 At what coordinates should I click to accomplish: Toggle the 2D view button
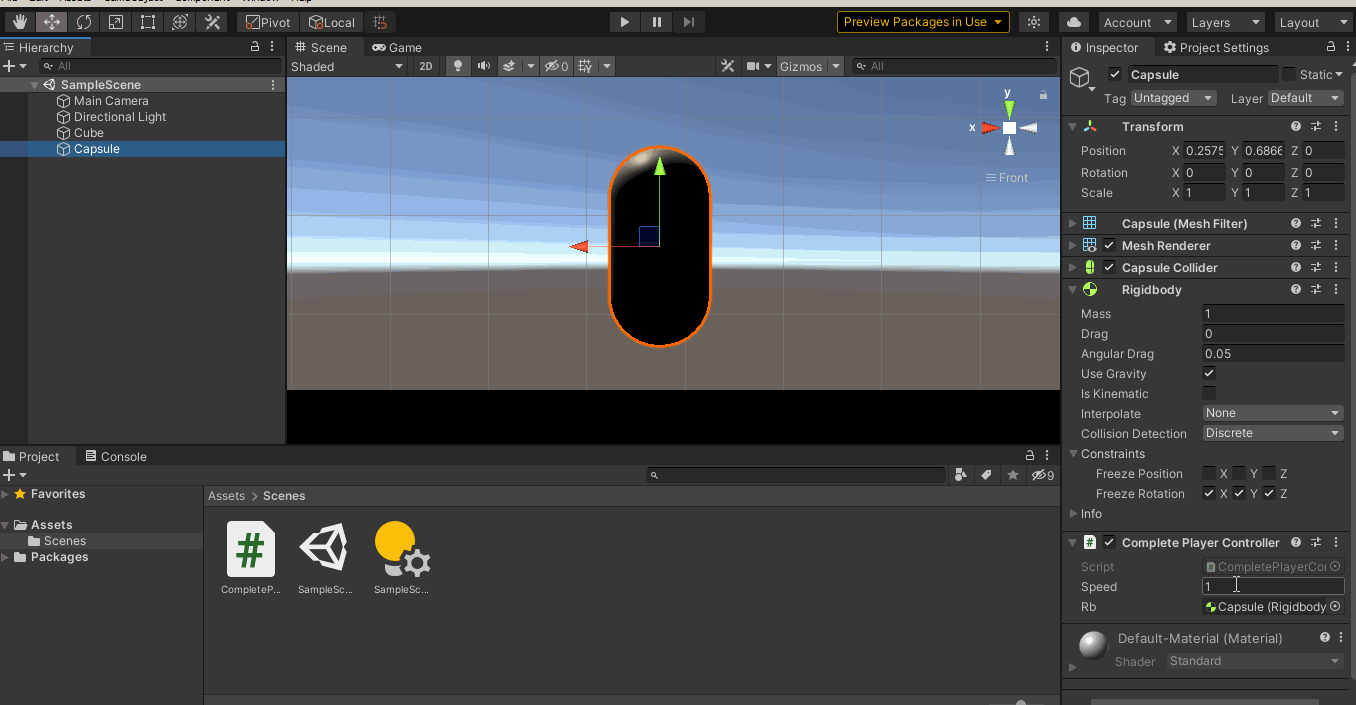coord(426,66)
